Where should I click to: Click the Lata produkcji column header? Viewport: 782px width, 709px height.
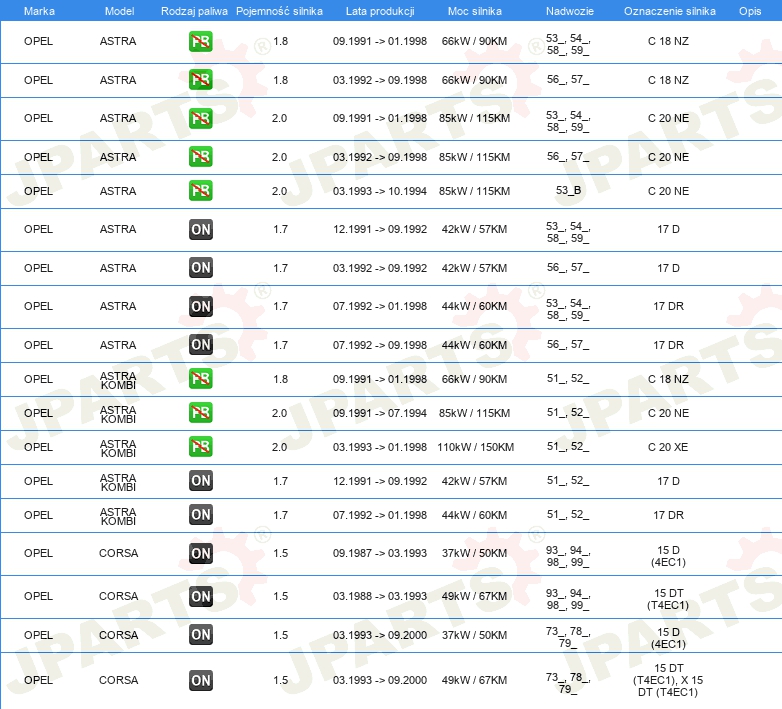pyautogui.click(x=380, y=11)
